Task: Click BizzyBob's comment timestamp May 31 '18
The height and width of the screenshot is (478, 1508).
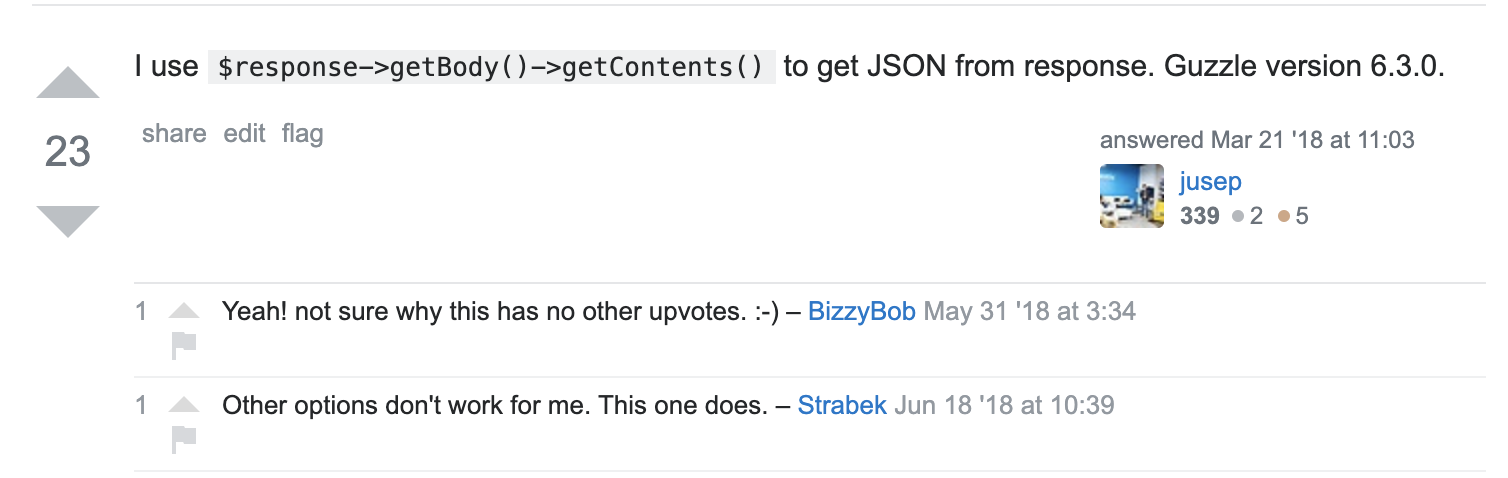Action: tap(1029, 311)
